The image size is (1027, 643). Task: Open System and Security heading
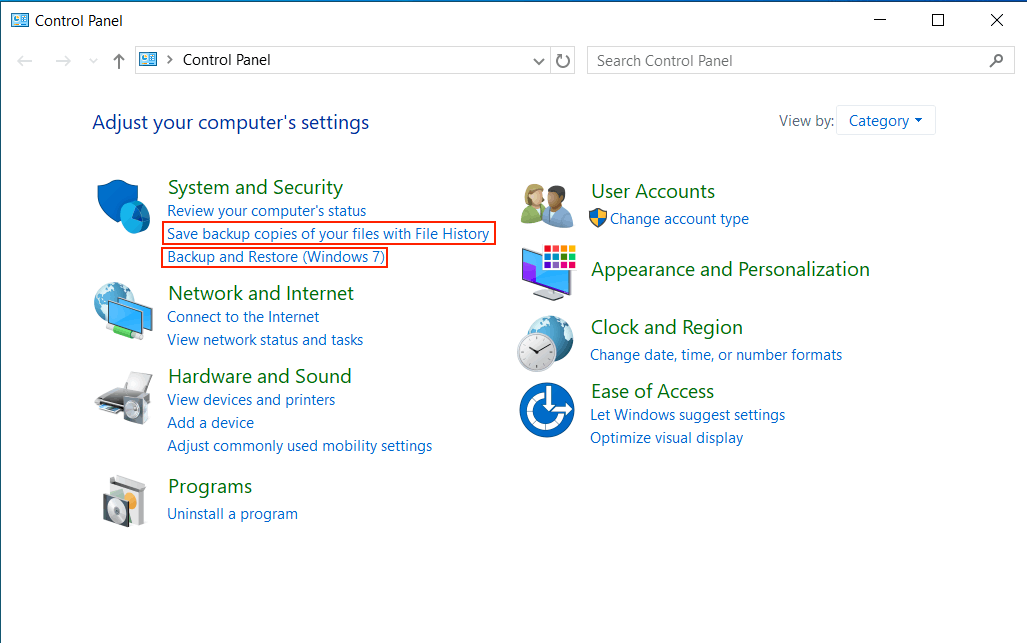[x=255, y=187]
